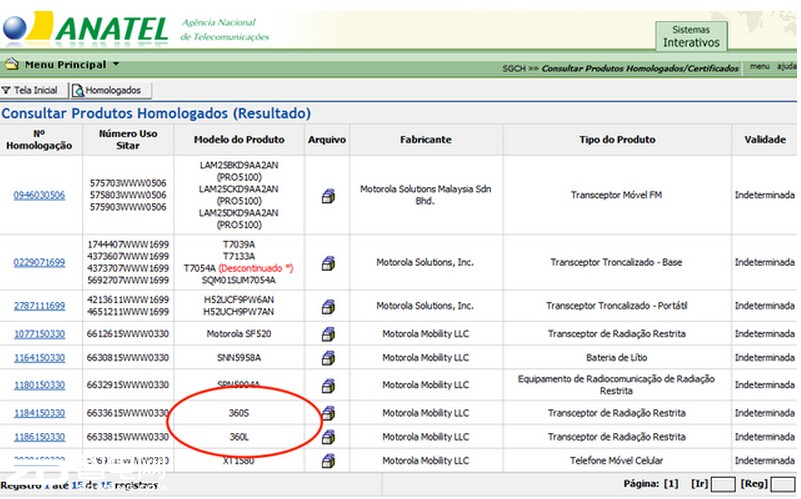The image size is (801, 499).
Task: Click 'Bateria de Lítio' cell
Action: pos(617,358)
